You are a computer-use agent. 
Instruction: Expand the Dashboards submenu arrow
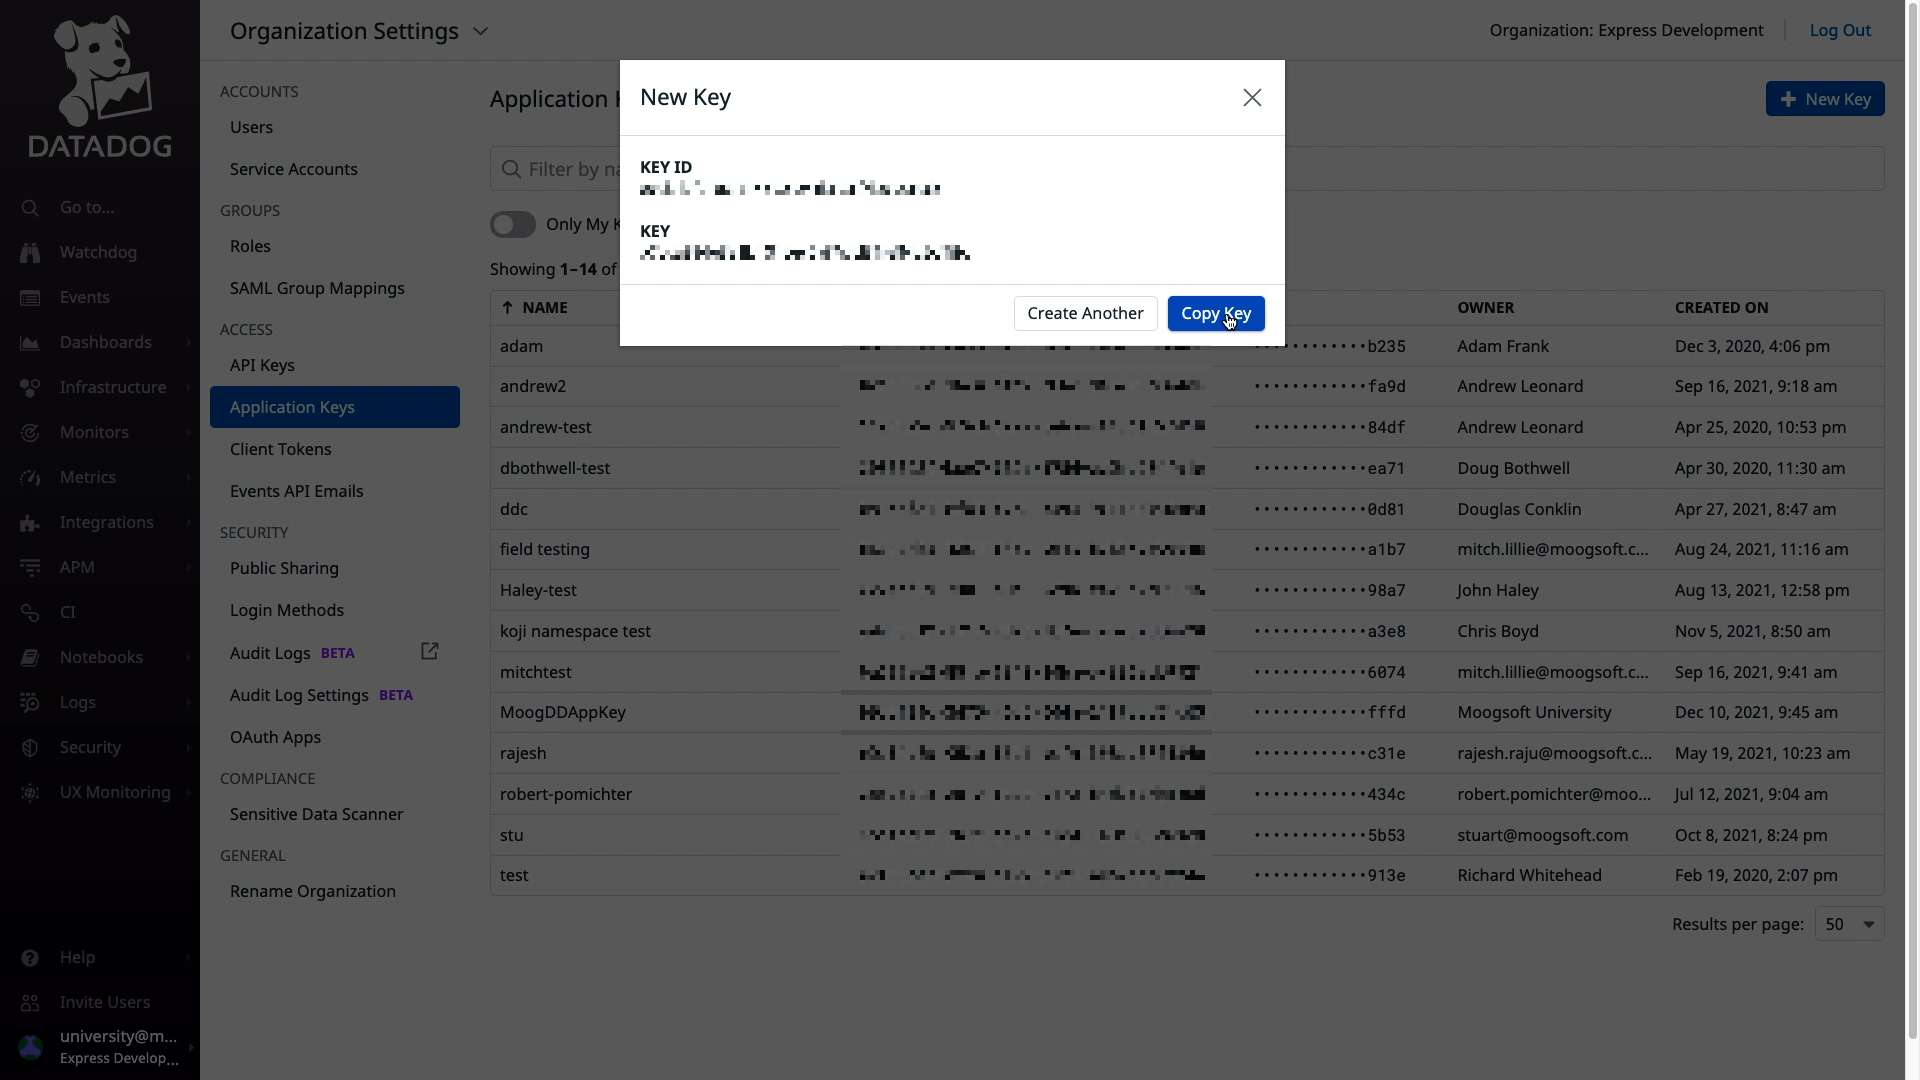pos(188,343)
